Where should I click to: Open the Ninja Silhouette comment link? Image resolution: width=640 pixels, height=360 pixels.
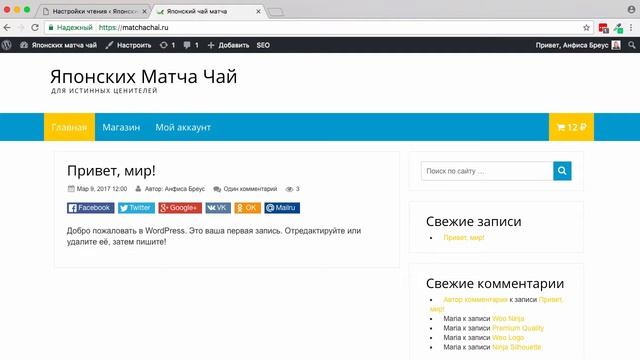(x=516, y=347)
